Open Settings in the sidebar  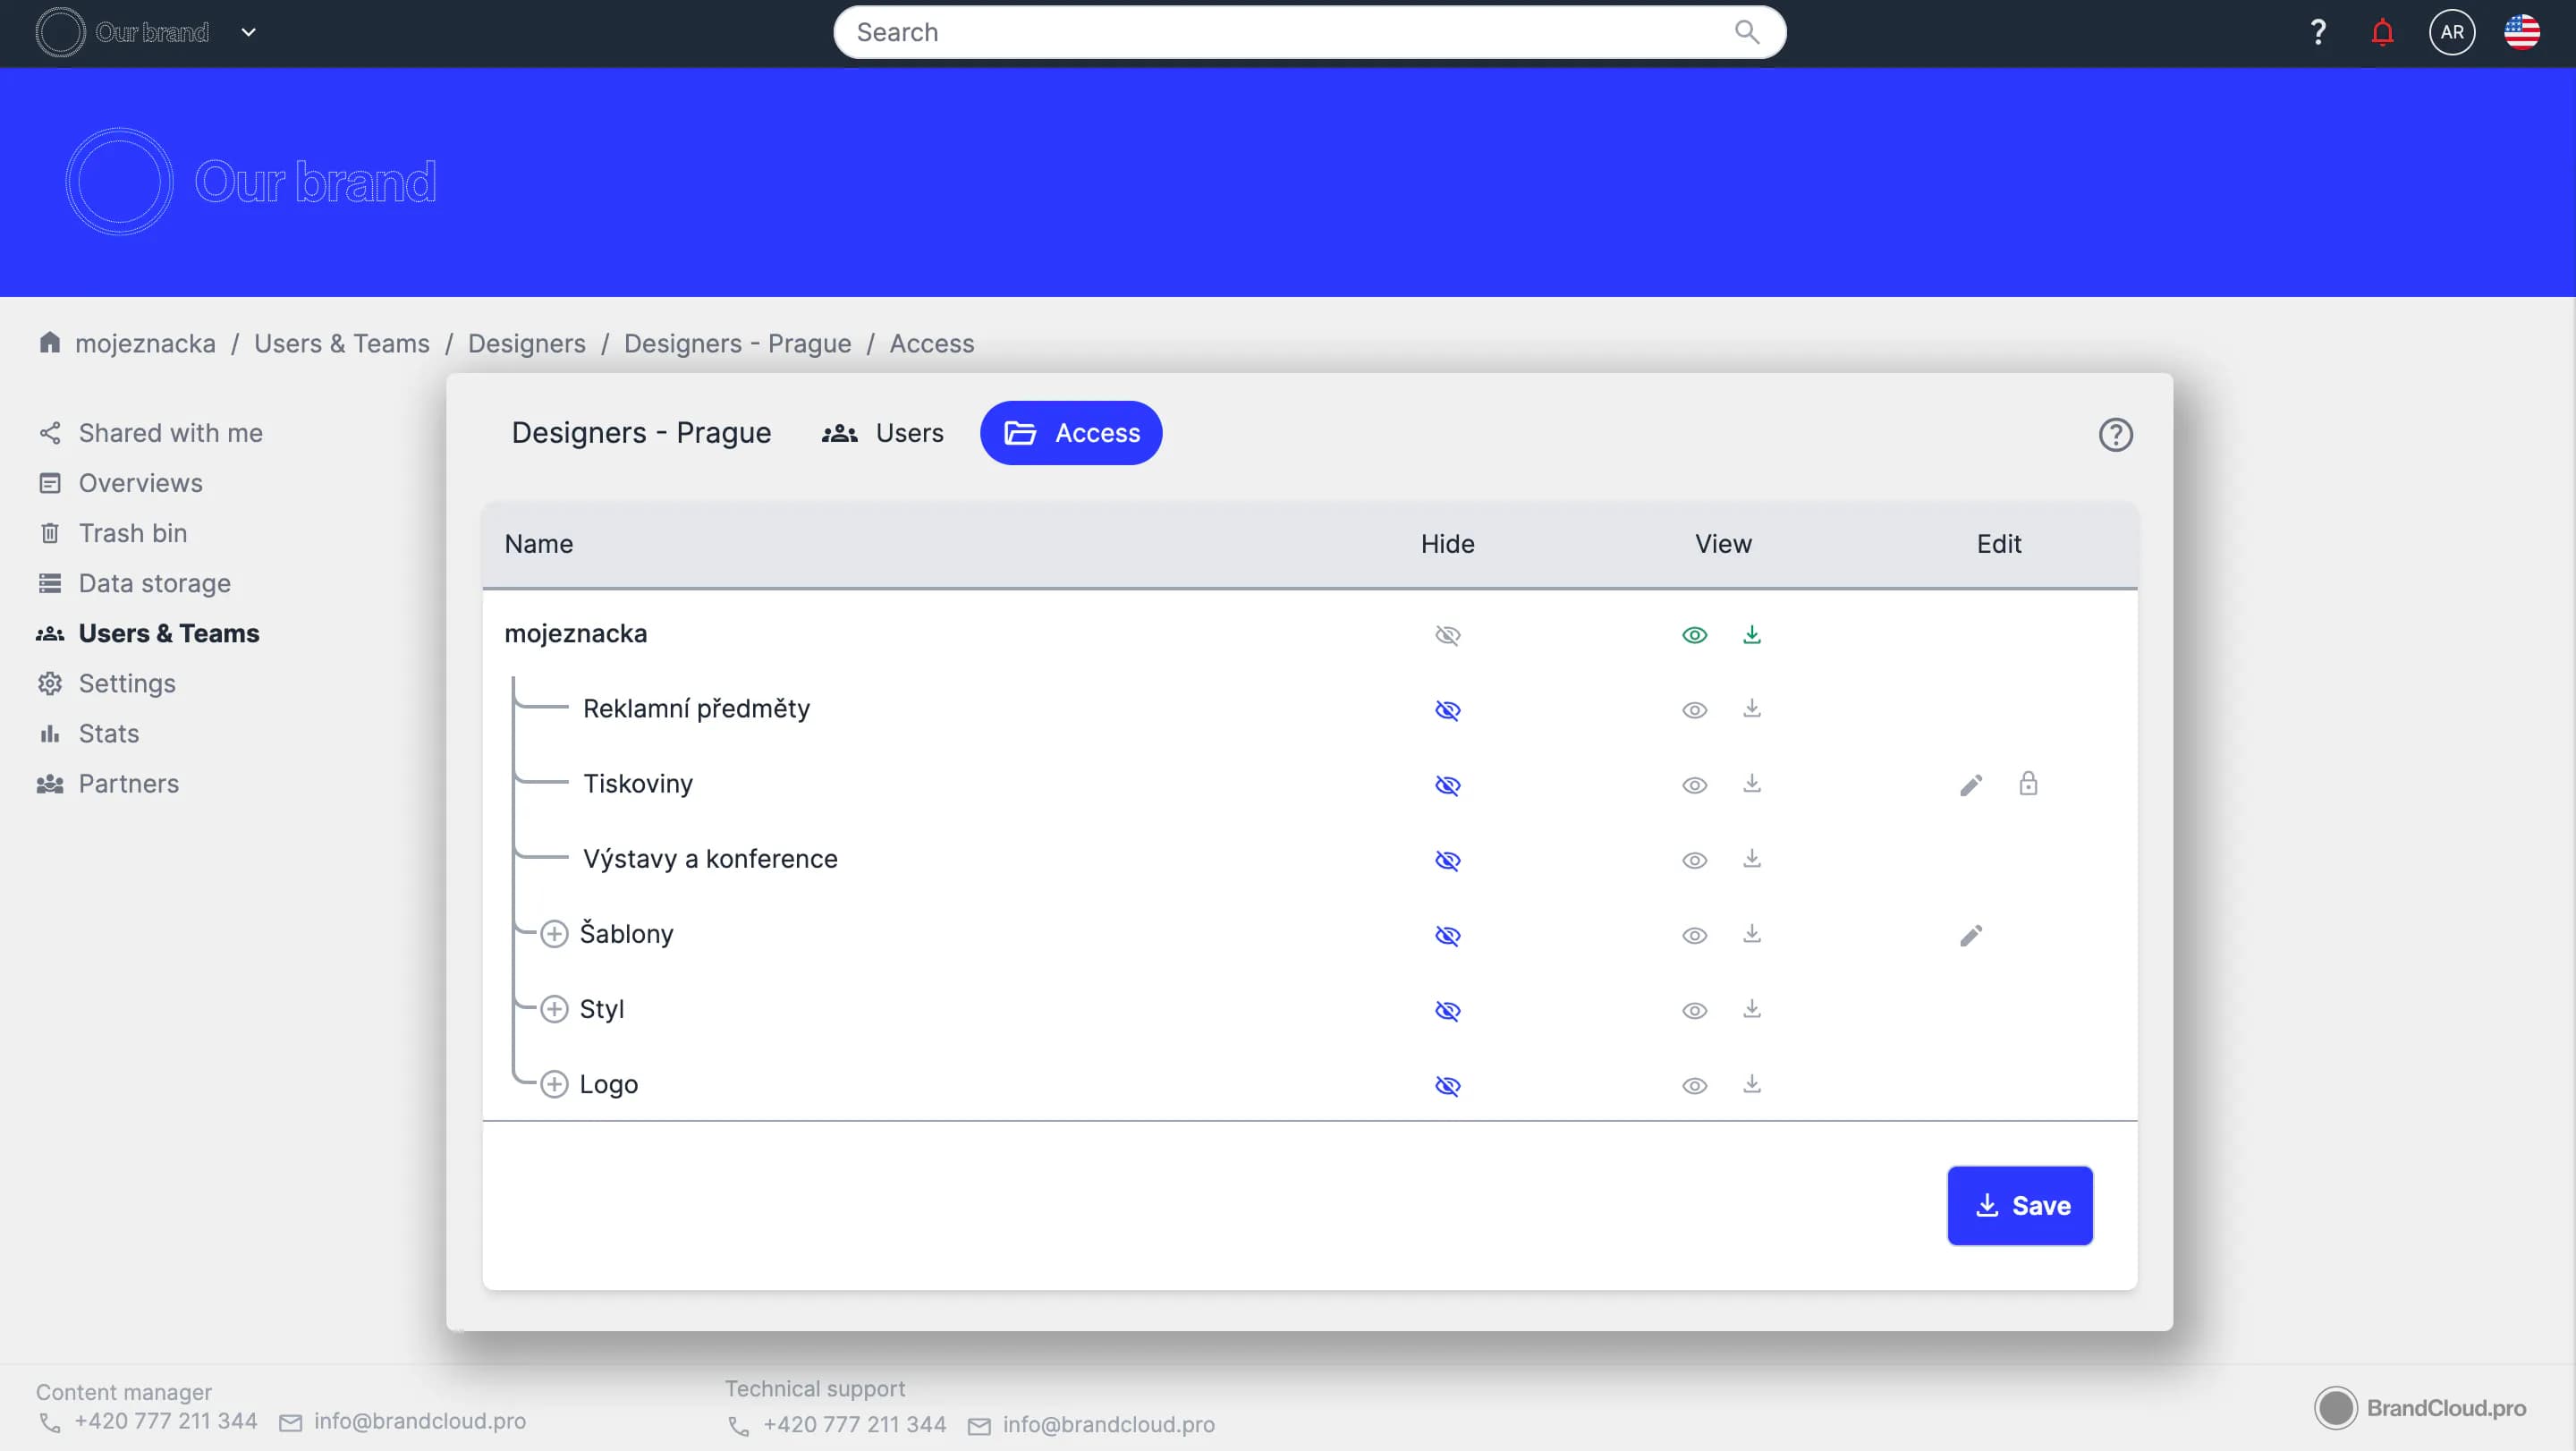point(127,683)
